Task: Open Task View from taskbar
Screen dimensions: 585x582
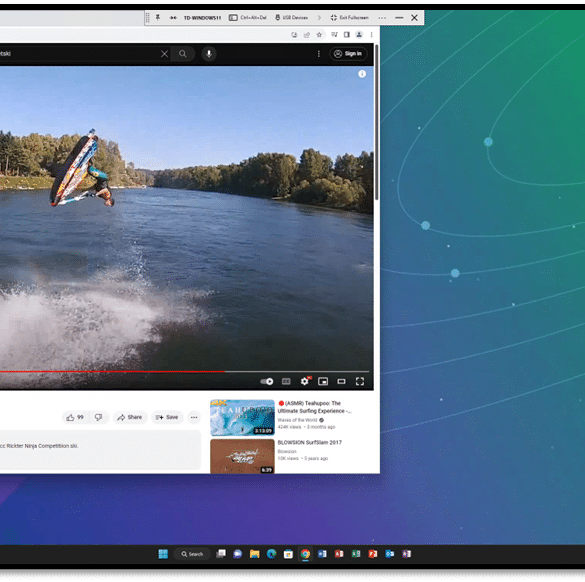Action: tap(221, 554)
